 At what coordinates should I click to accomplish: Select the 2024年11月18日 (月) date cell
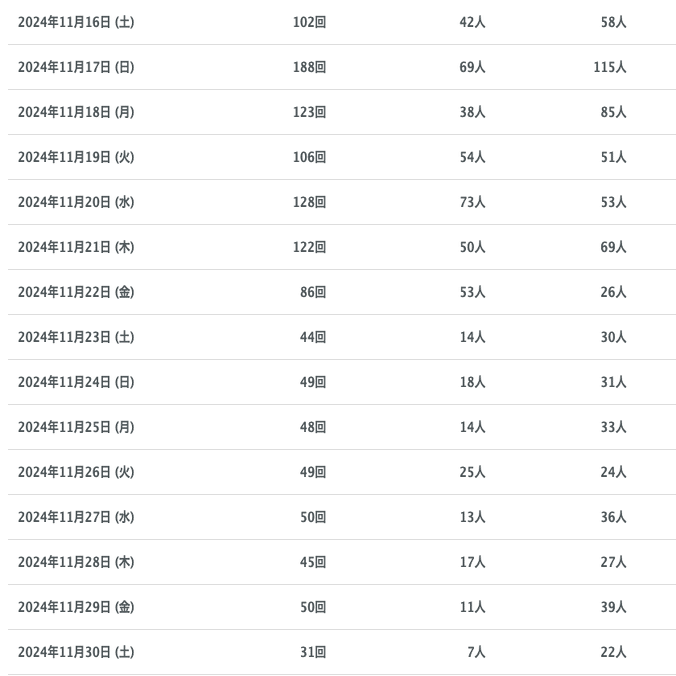pyautogui.click(x=76, y=112)
